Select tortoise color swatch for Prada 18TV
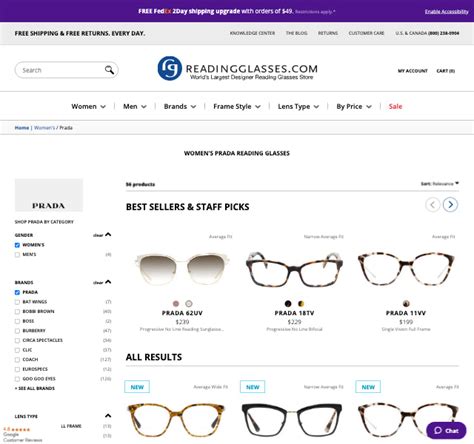The width and height of the screenshot is (474, 444). coord(301,303)
